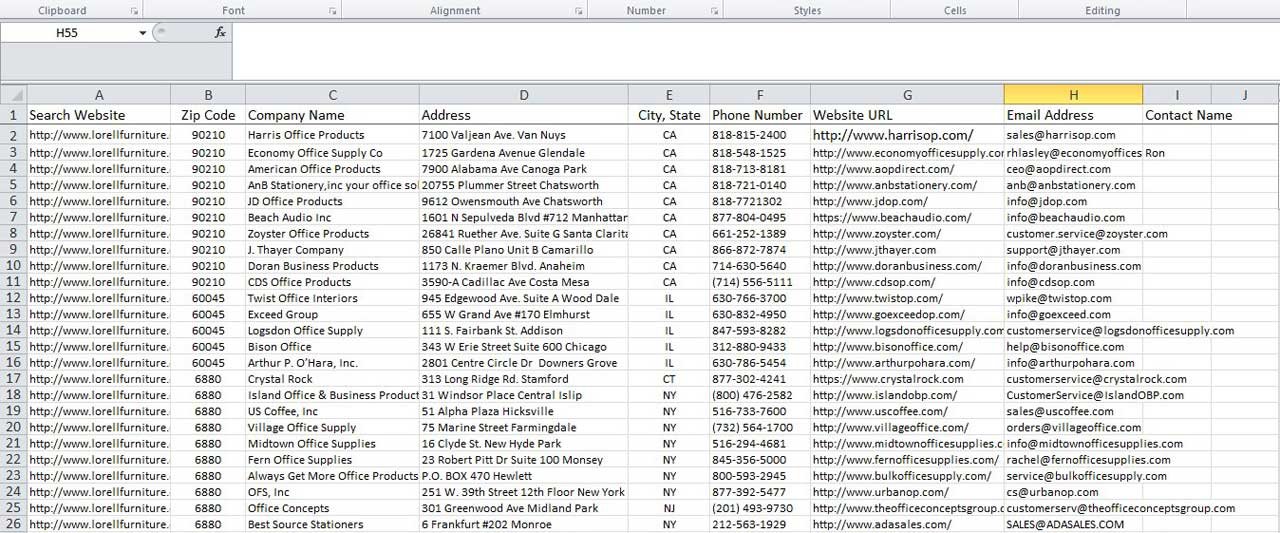This screenshot has width=1280, height=533.
Task: Click the info@goexceed.com cell
Action: [x=1073, y=314]
